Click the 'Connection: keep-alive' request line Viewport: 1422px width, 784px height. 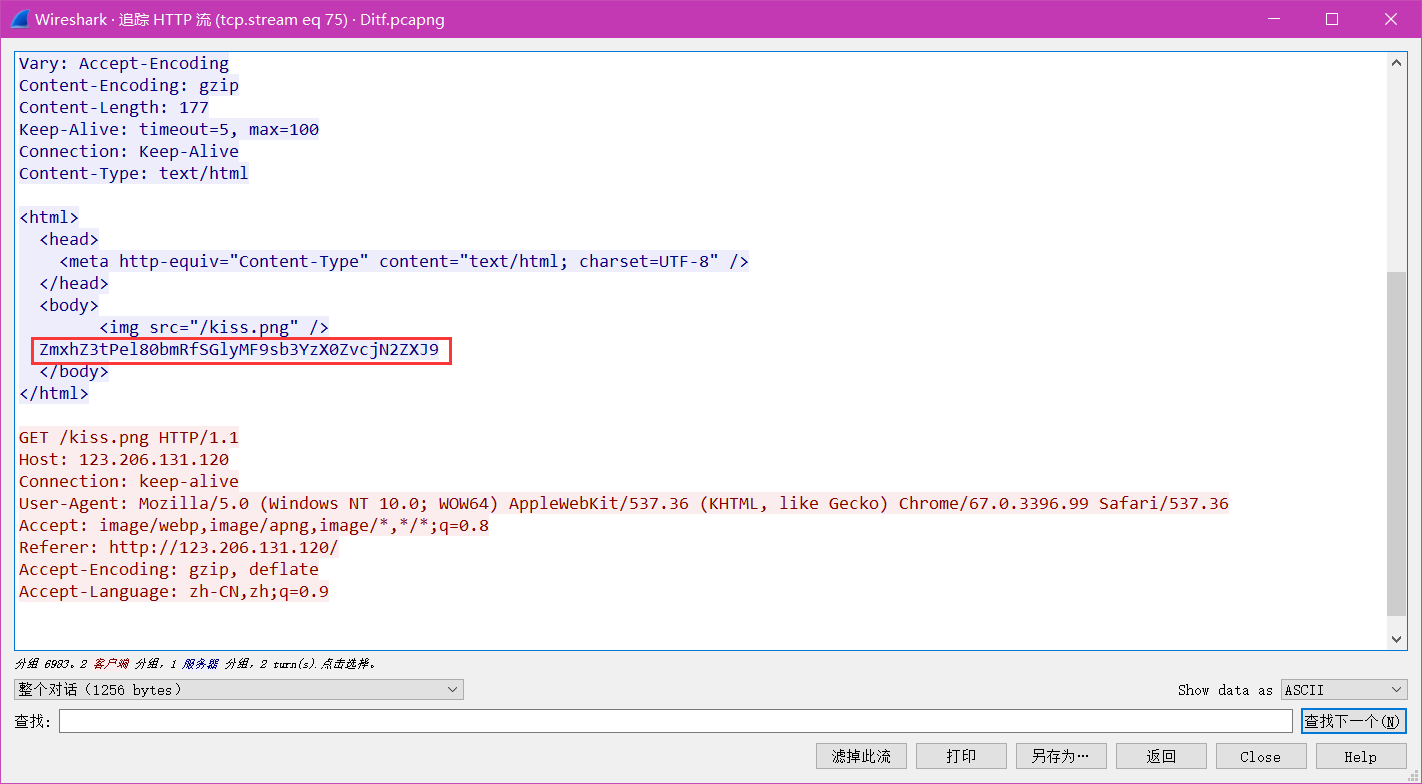129,481
